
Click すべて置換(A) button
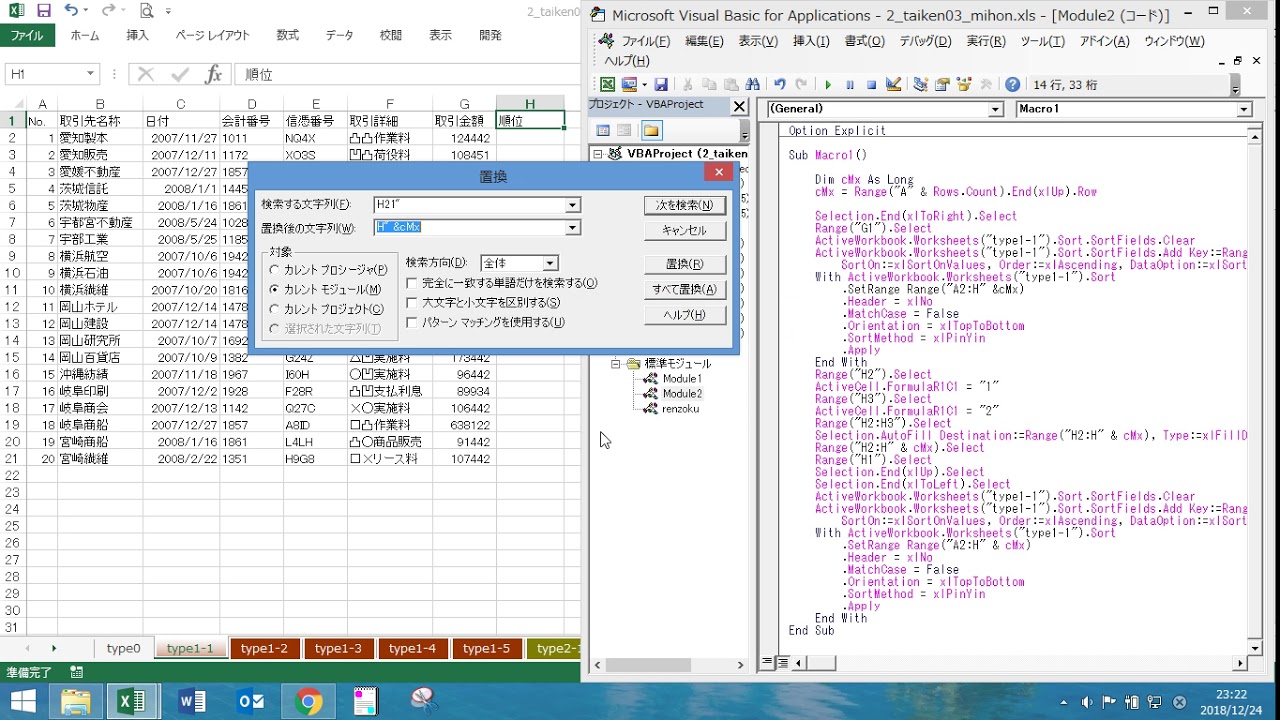[x=684, y=289]
